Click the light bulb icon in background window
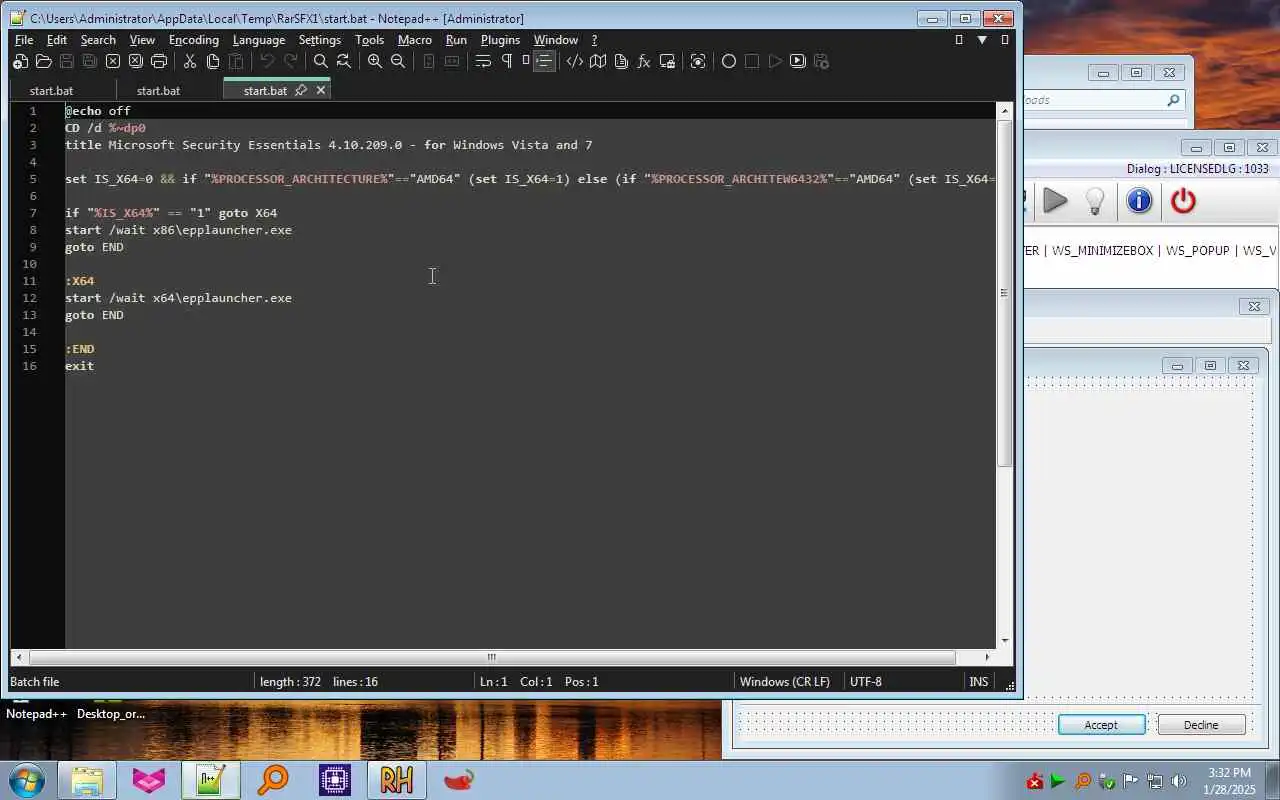This screenshot has height=800, width=1280. point(1095,201)
